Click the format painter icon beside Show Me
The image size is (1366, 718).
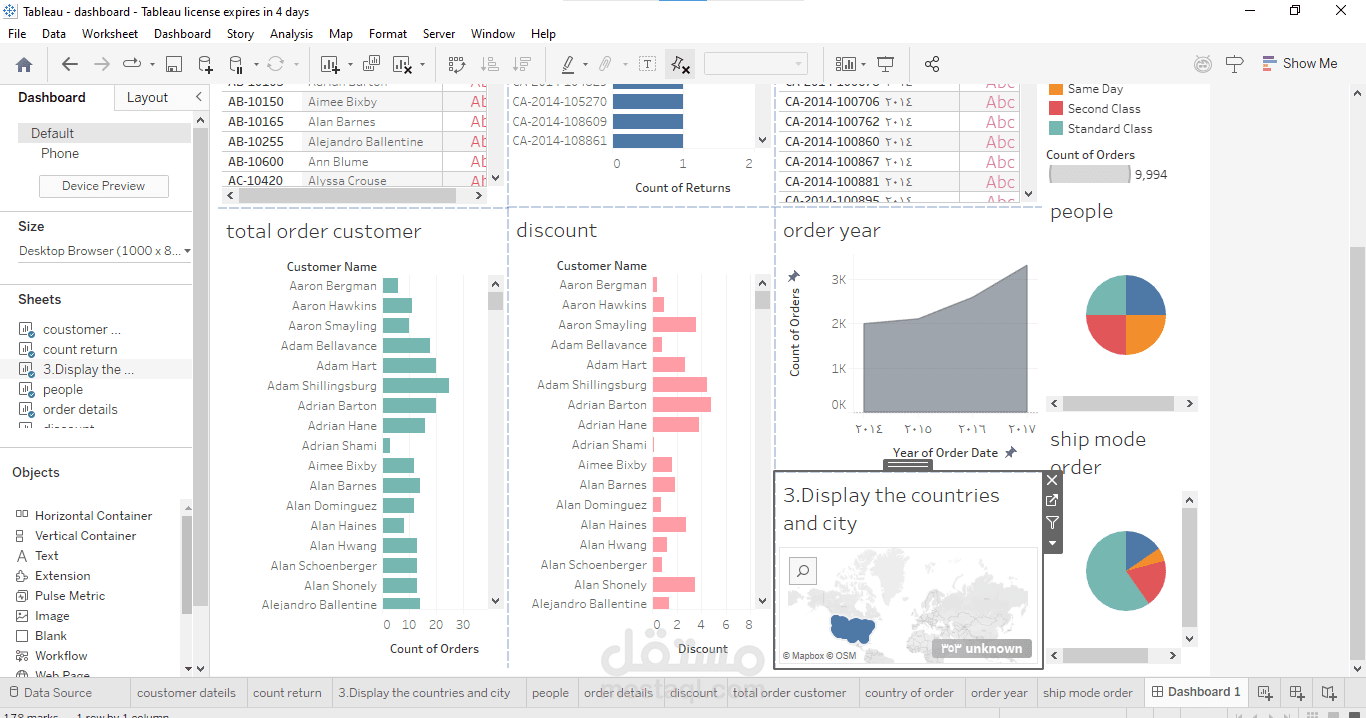pyautogui.click(x=1235, y=64)
